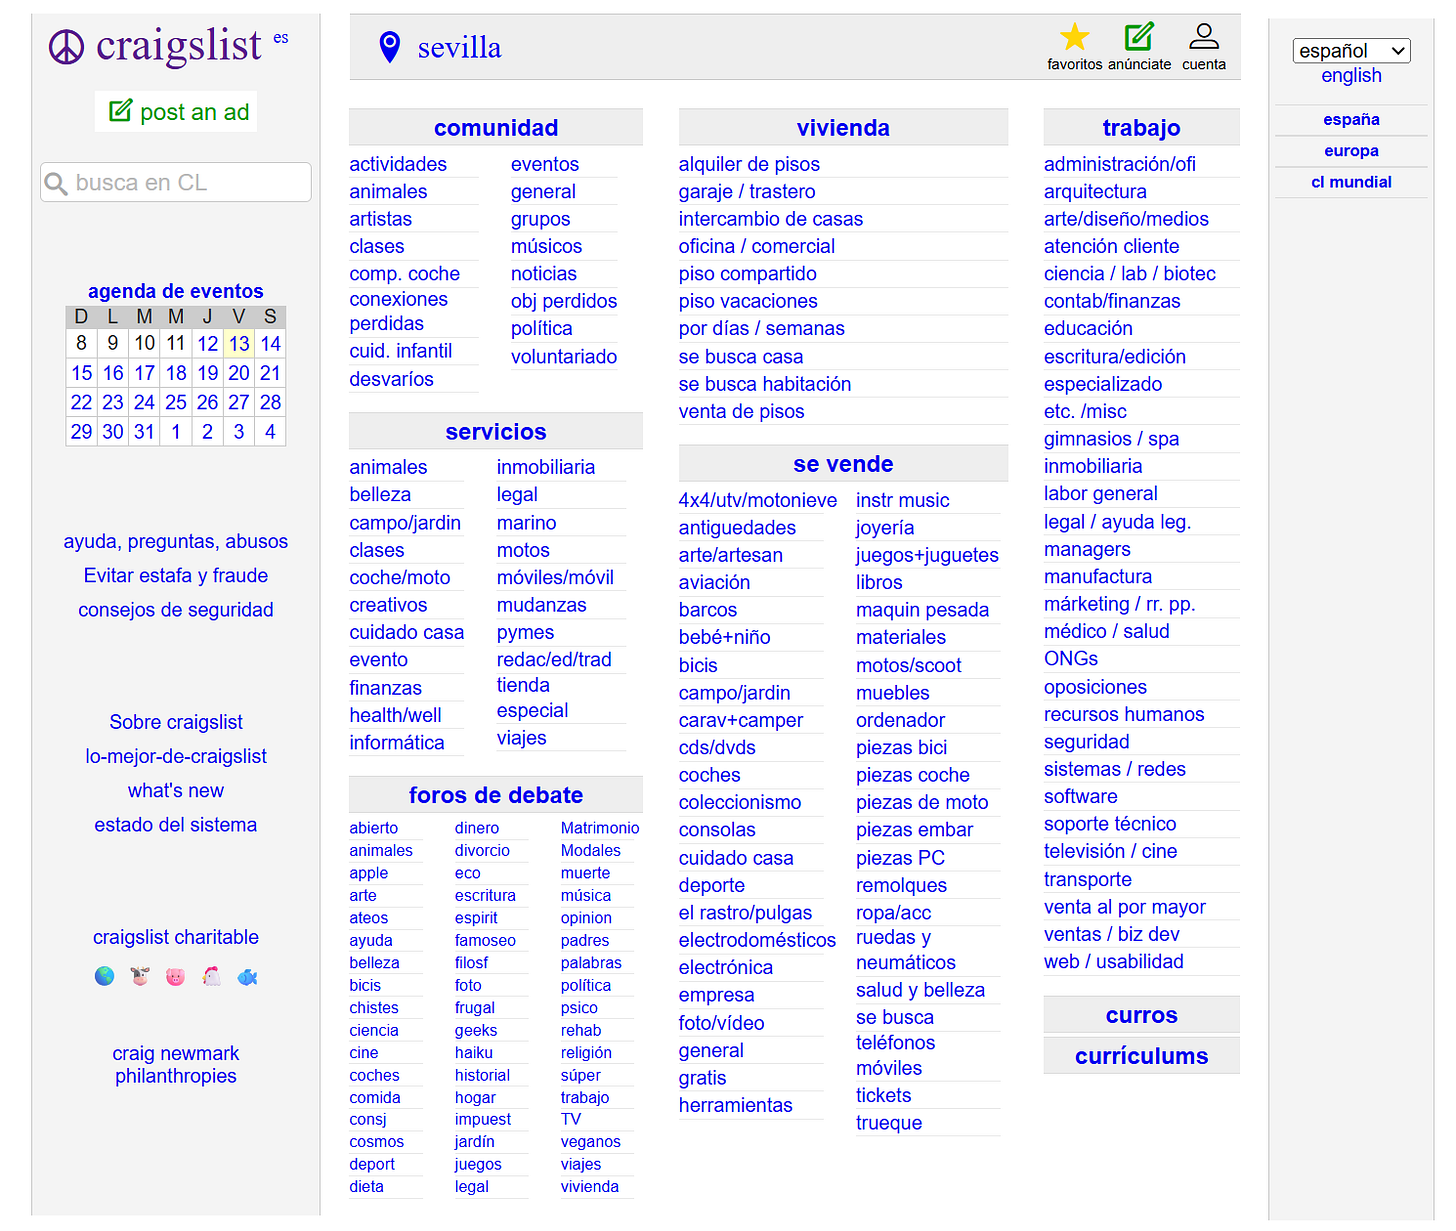Screen dimensions: 1456x1231
Task: Open 'obj perdidos' under comunidad
Action: (x=564, y=301)
